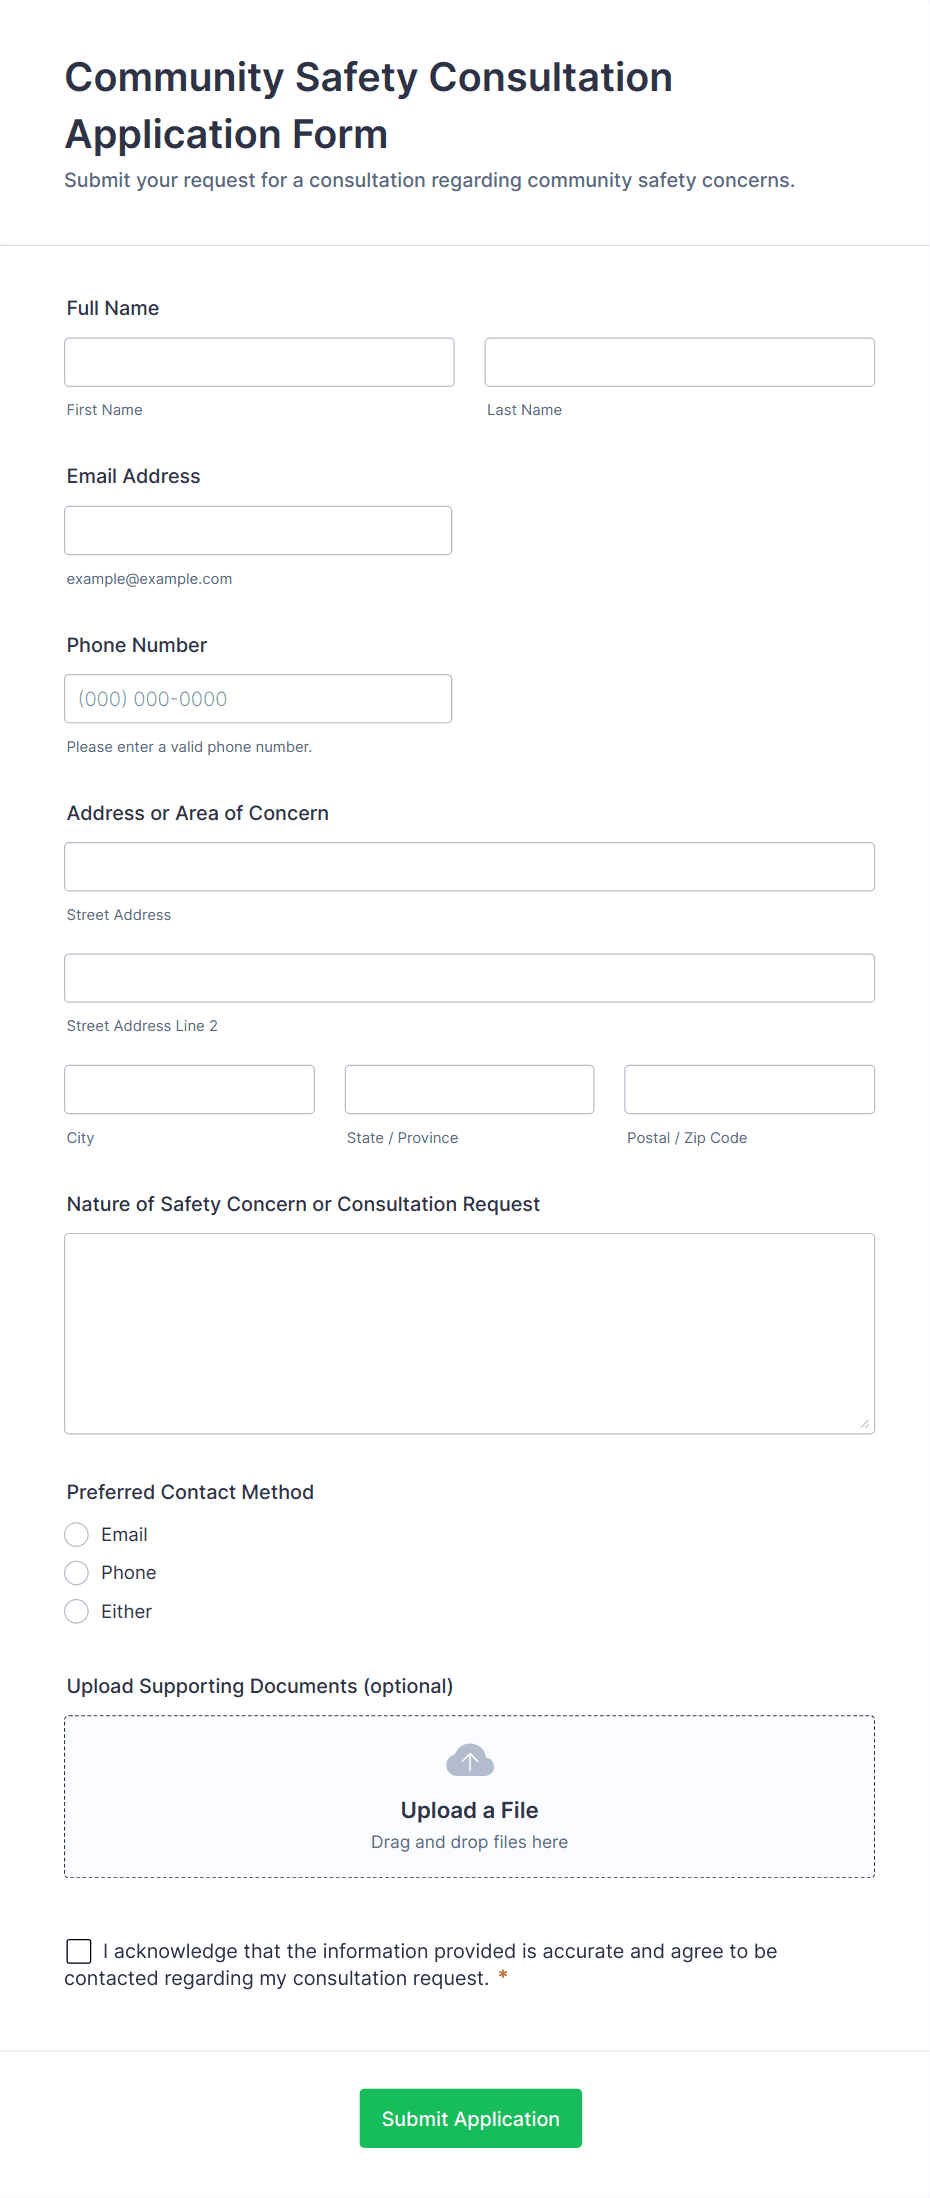Click the Drag and drop files here area
930x2198 pixels.
tap(469, 1842)
